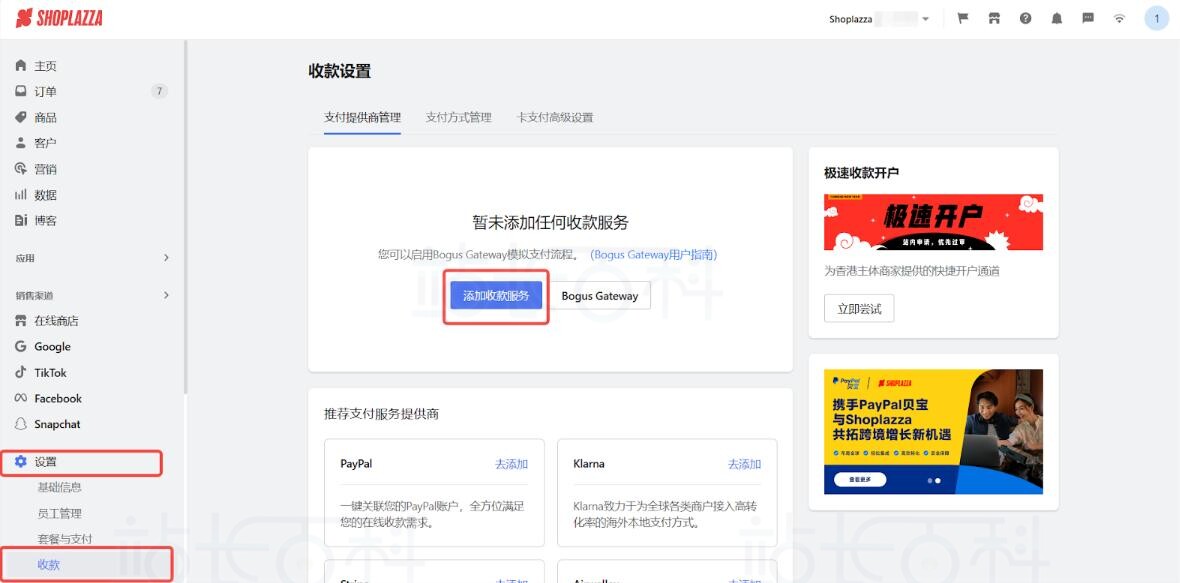Open the 极速开户 red banner

[933, 222]
